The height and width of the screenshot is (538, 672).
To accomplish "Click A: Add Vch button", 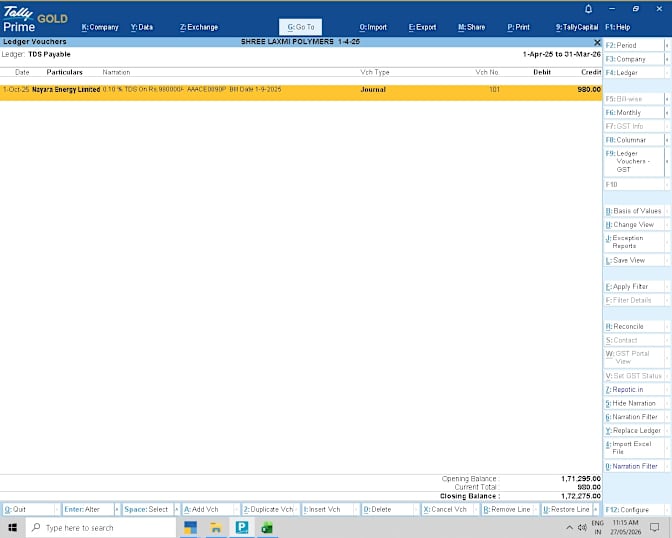I will (x=207, y=509).
